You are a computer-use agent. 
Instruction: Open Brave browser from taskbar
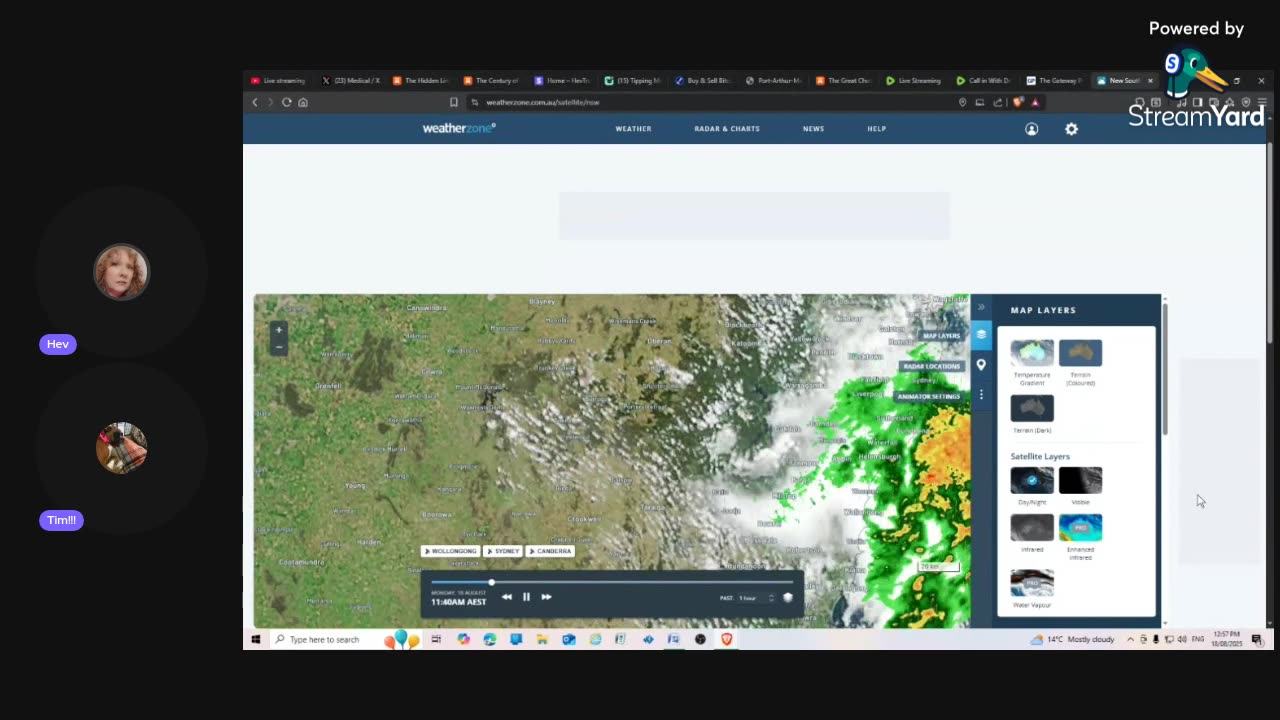click(727, 639)
